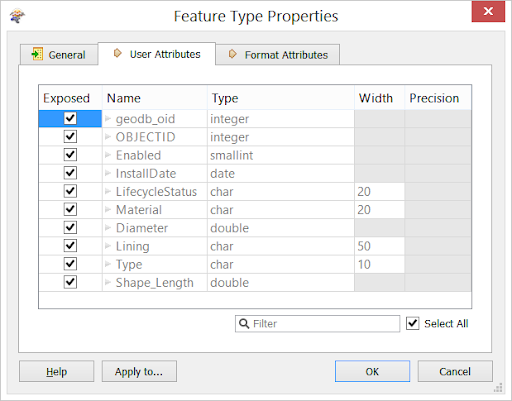Toggle the Select All checkbox

tap(412, 323)
